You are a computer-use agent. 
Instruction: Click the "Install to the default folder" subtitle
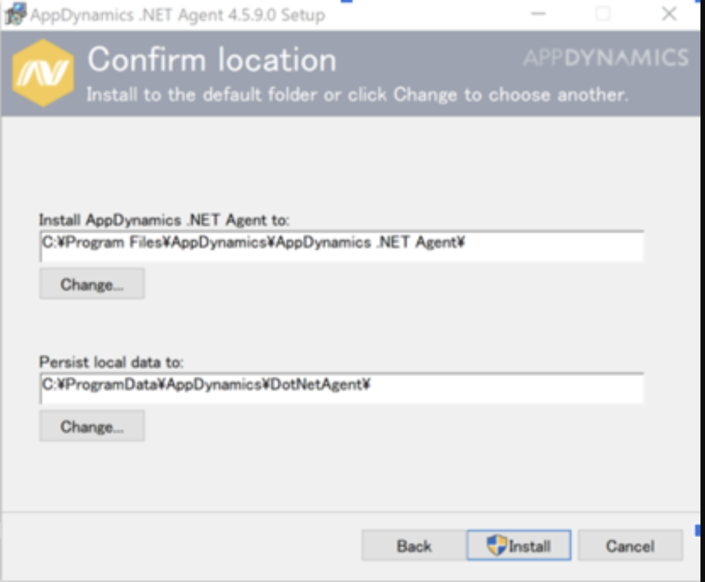coord(357,96)
